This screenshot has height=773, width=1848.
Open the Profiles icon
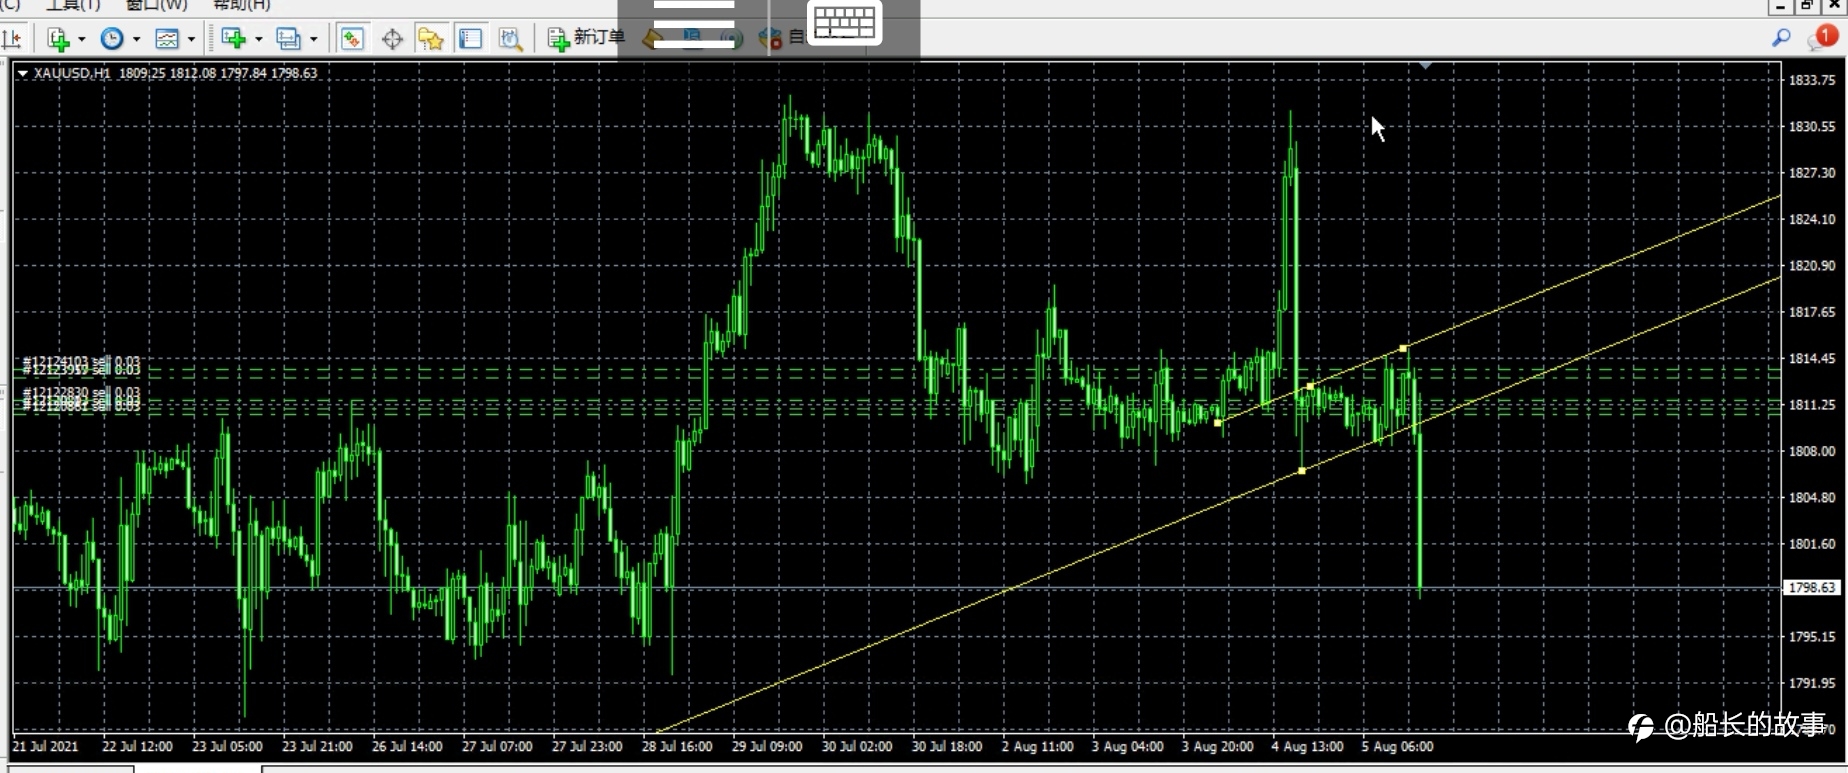(x=288, y=39)
